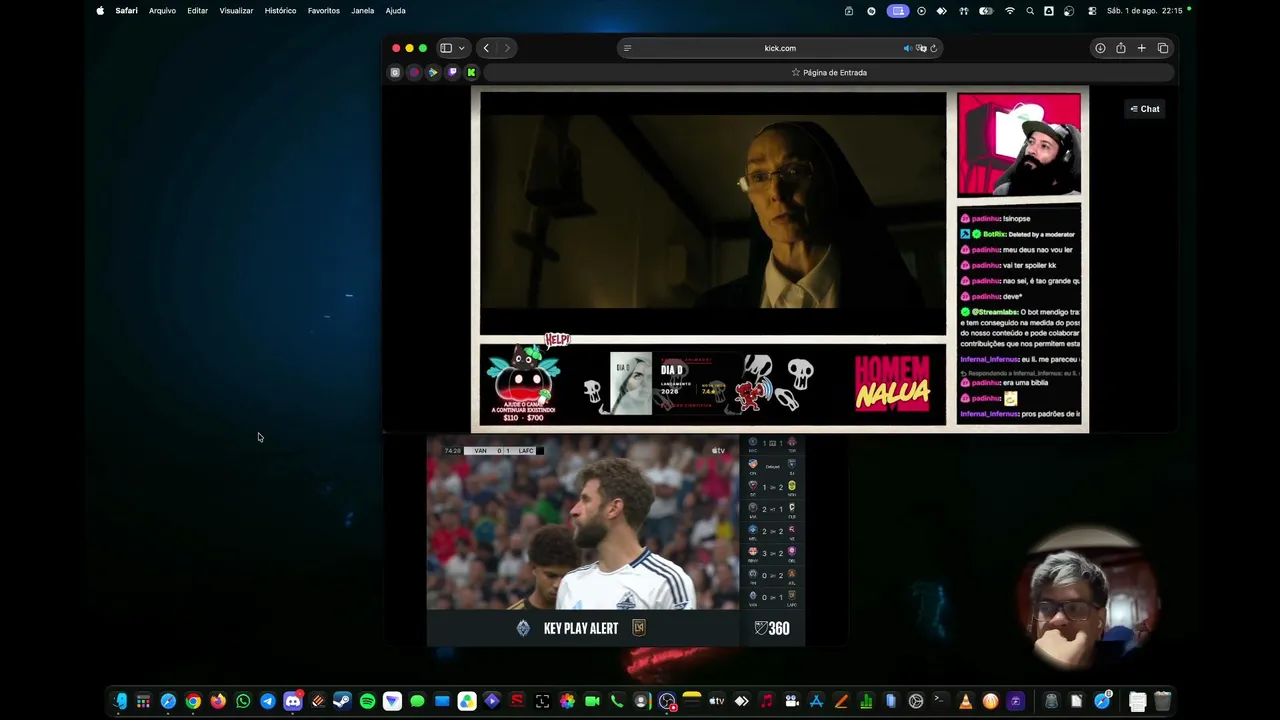Viewport: 1280px width, 720px height.
Task: Open Telegram from the Dock
Action: click(268, 701)
